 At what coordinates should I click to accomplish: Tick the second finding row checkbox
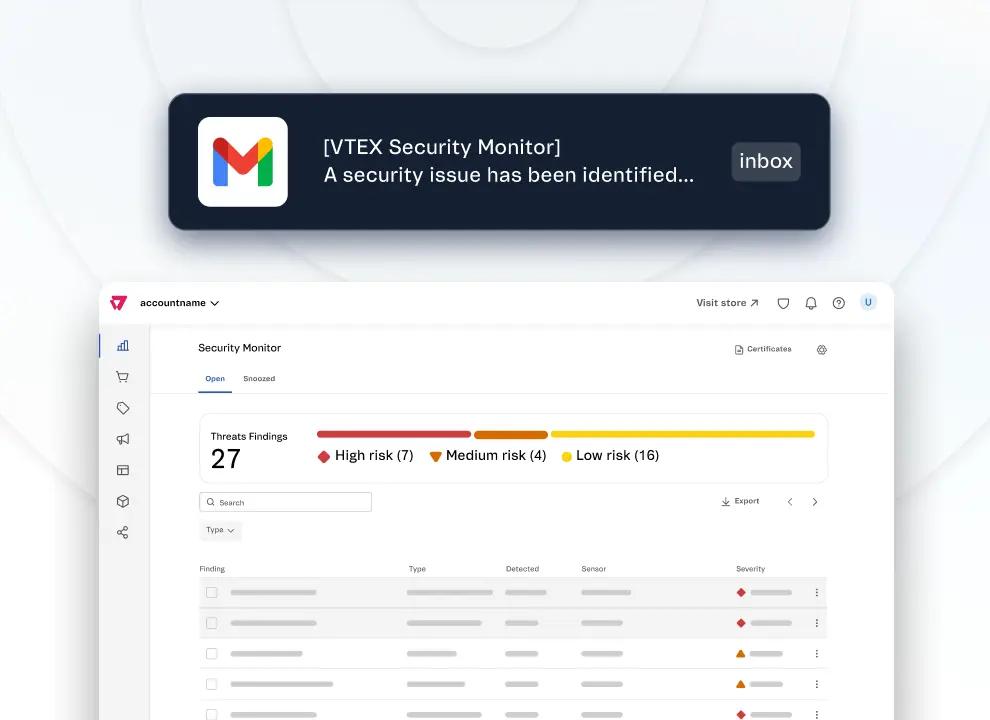(x=211, y=623)
